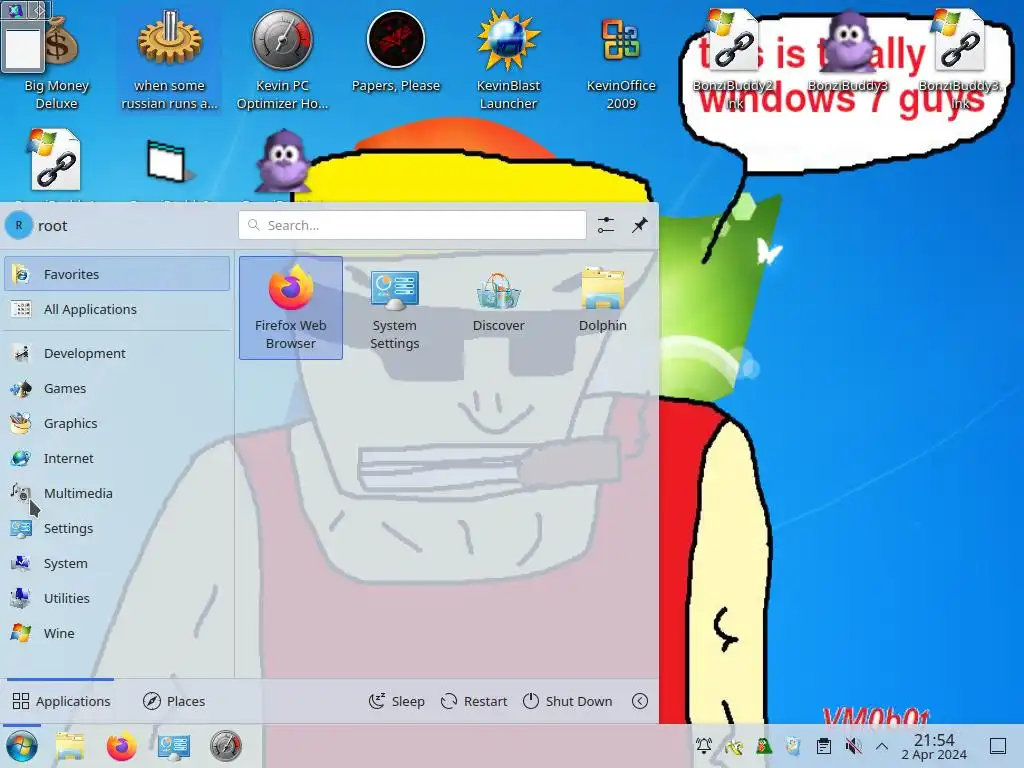Launch Firefox from the taskbar
1024x768 pixels.
(x=121, y=746)
